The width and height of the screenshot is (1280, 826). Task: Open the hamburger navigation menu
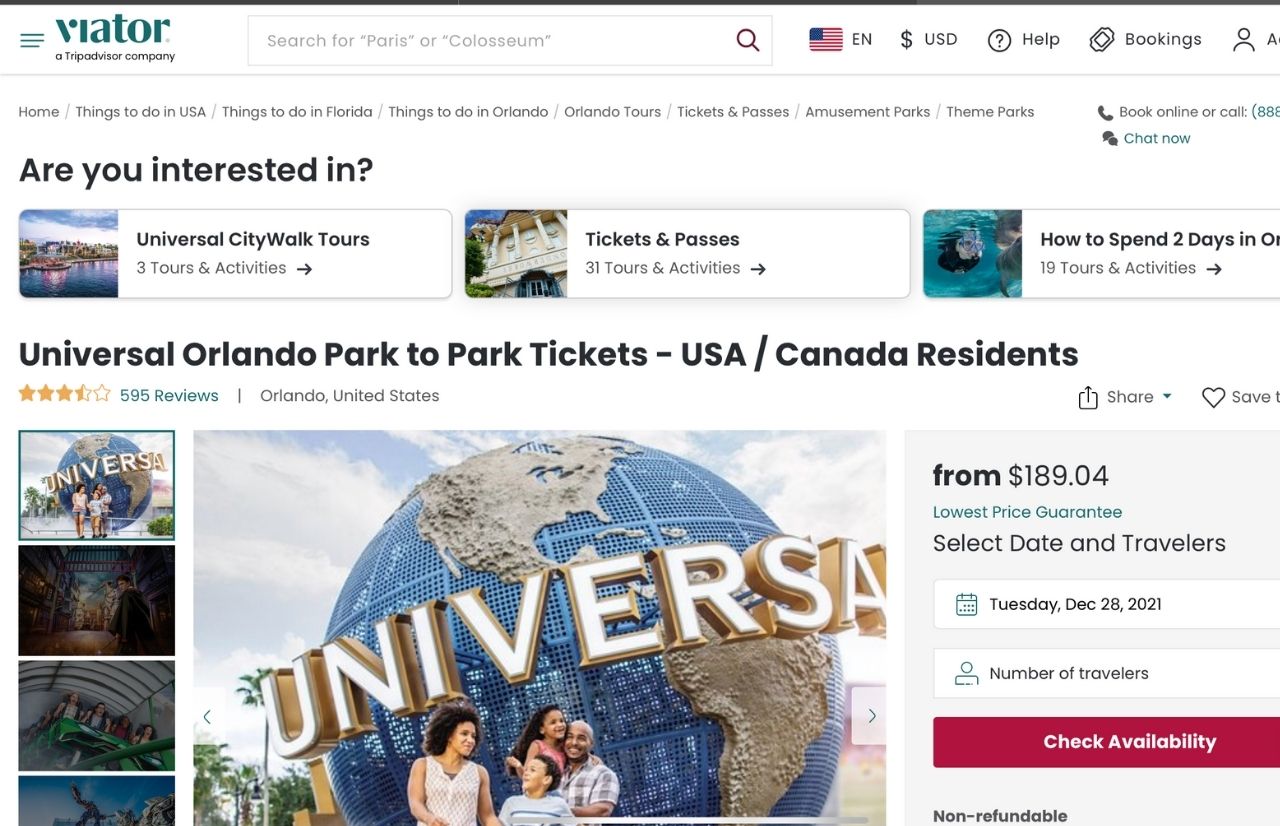32,40
